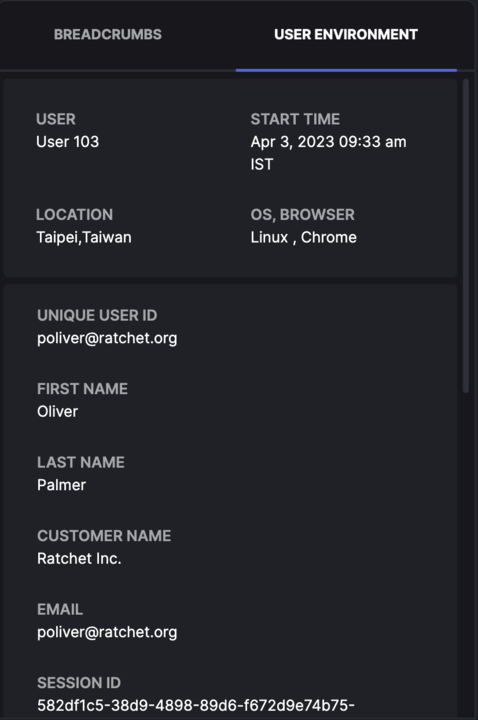This screenshot has height=720, width=478.
Task: Click the START TIME label
Action: (295, 119)
